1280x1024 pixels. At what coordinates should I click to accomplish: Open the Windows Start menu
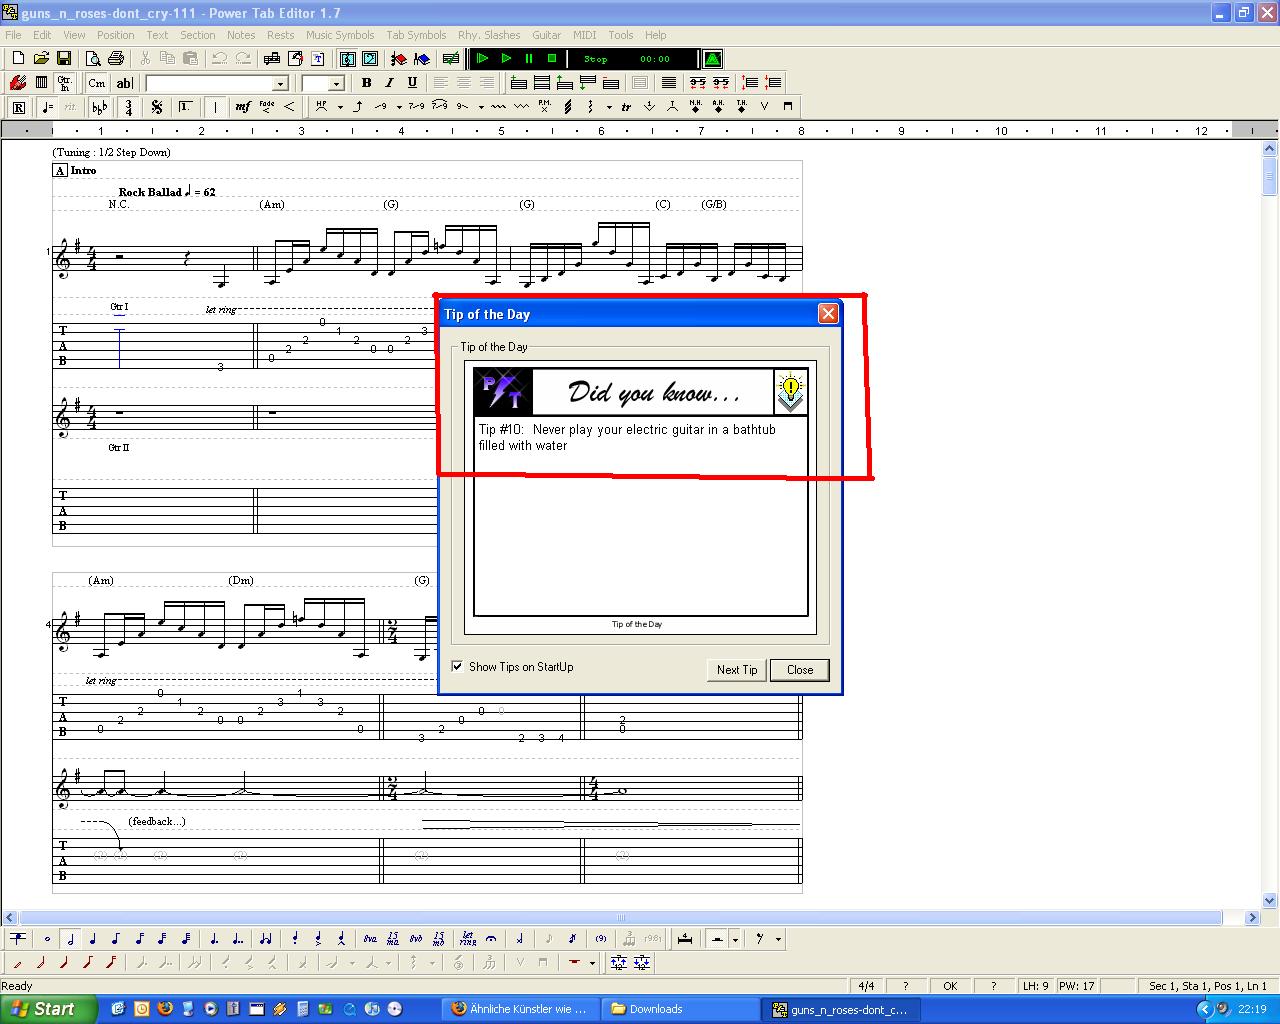pyautogui.click(x=48, y=1009)
